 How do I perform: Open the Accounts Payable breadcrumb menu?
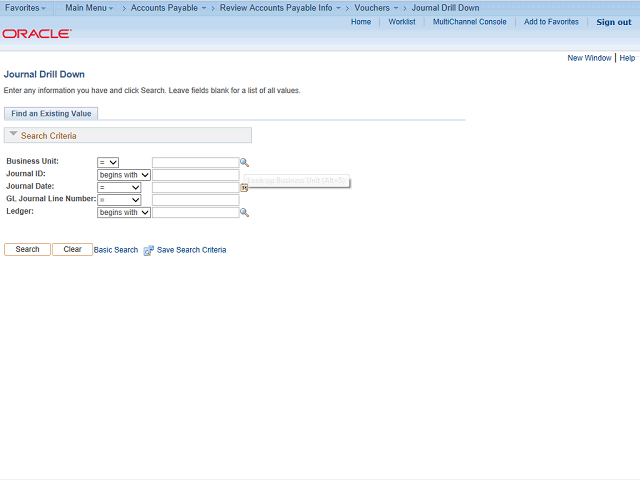pyautogui.click(x=168, y=8)
